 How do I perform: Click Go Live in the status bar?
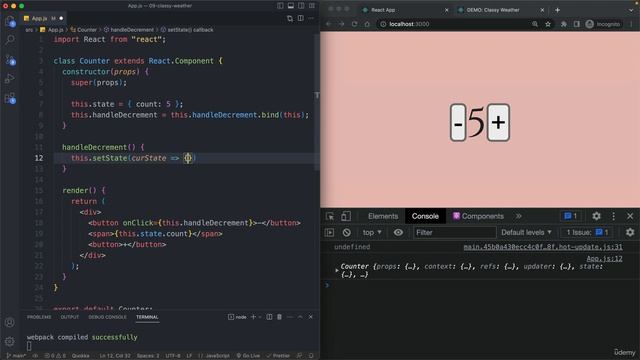248,356
